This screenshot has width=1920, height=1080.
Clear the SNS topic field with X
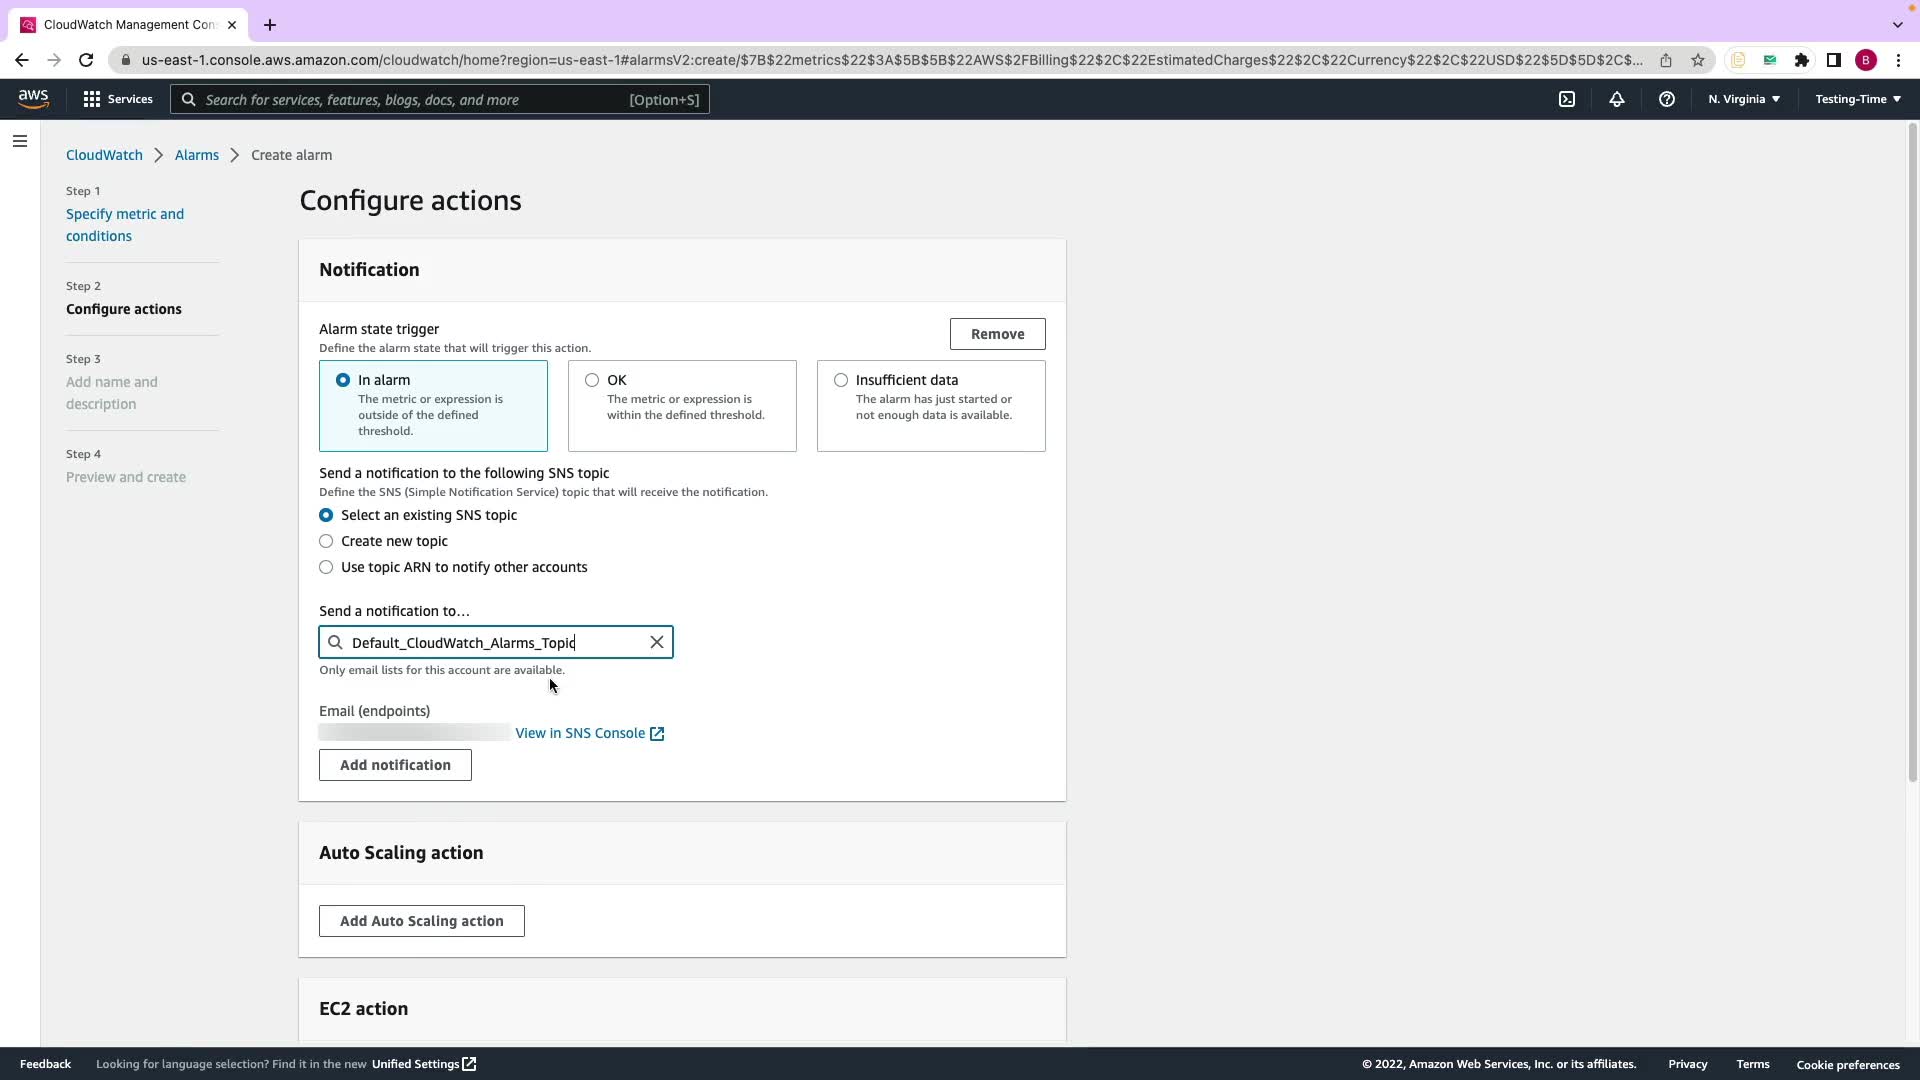(657, 642)
